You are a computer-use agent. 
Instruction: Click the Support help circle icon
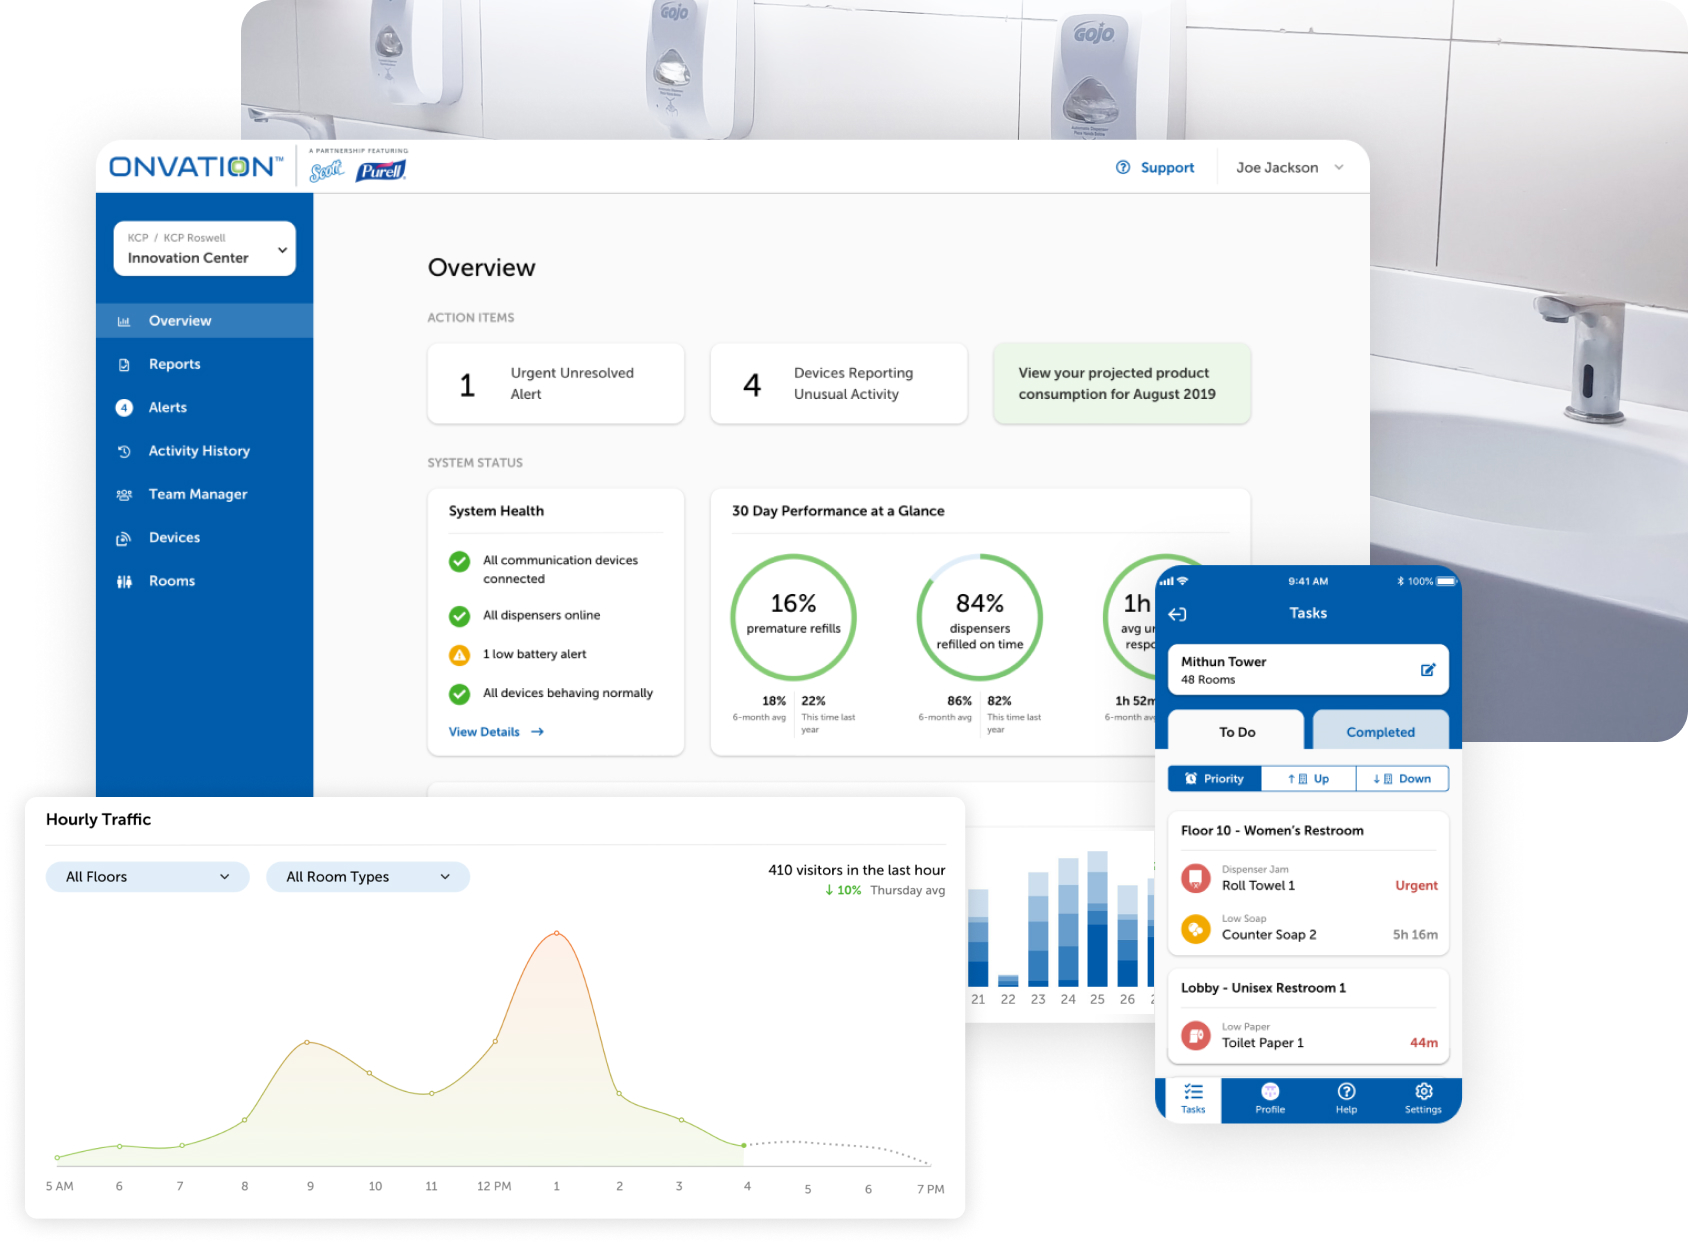(x=1123, y=167)
